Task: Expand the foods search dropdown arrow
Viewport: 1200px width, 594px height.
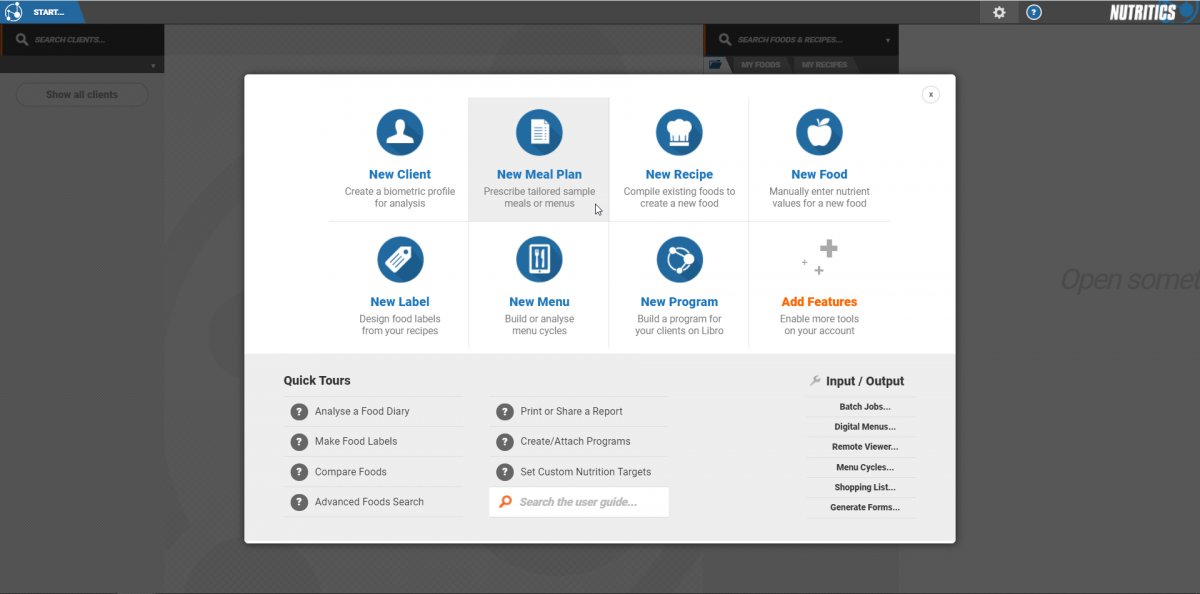Action: pos(888,41)
